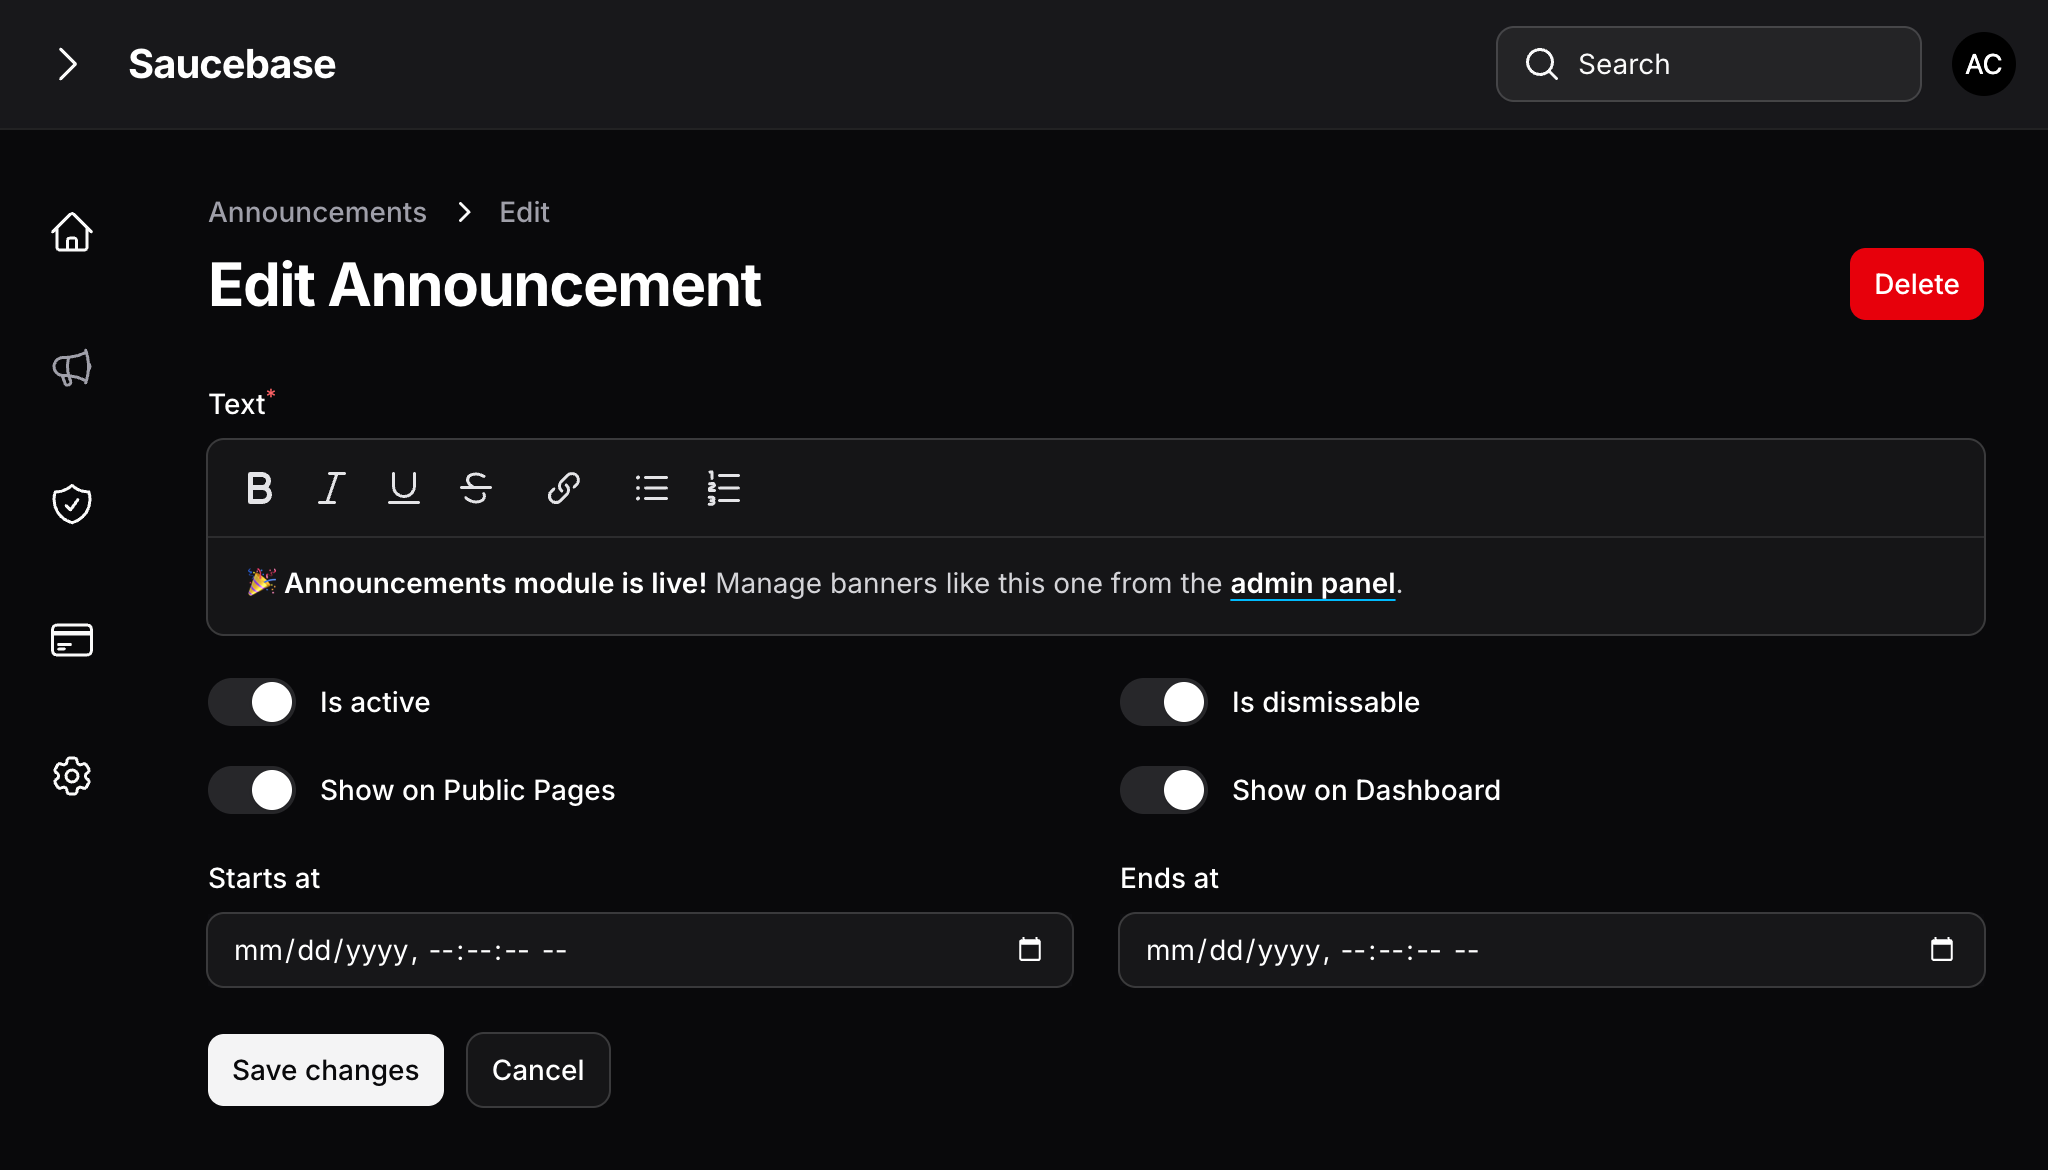The width and height of the screenshot is (2048, 1170).
Task: Navigate to Announcements via breadcrumb
Action: coord(317,212)
